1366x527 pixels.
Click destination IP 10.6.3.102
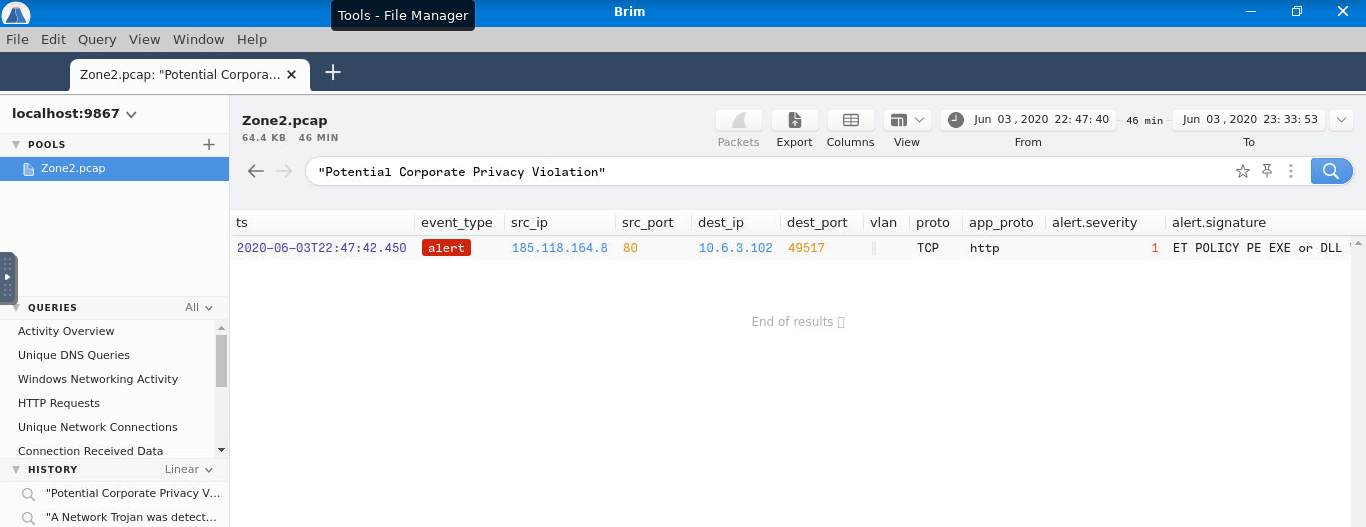coord(735,248)
